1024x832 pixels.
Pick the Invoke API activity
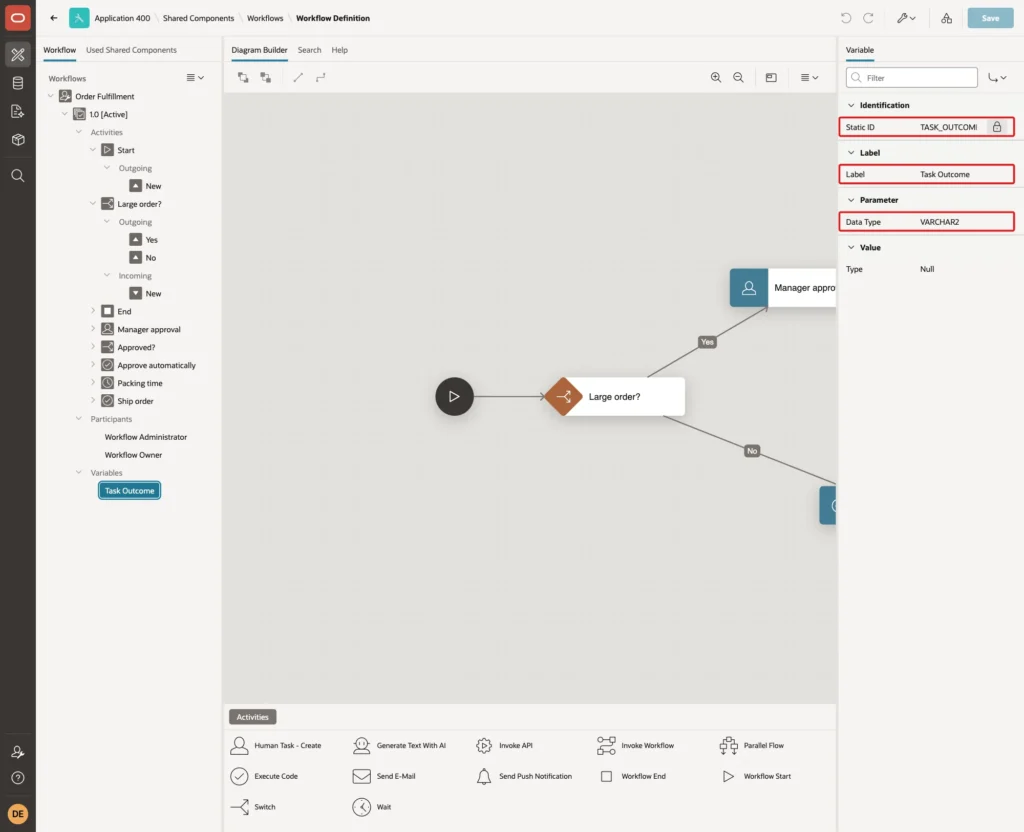504,745
